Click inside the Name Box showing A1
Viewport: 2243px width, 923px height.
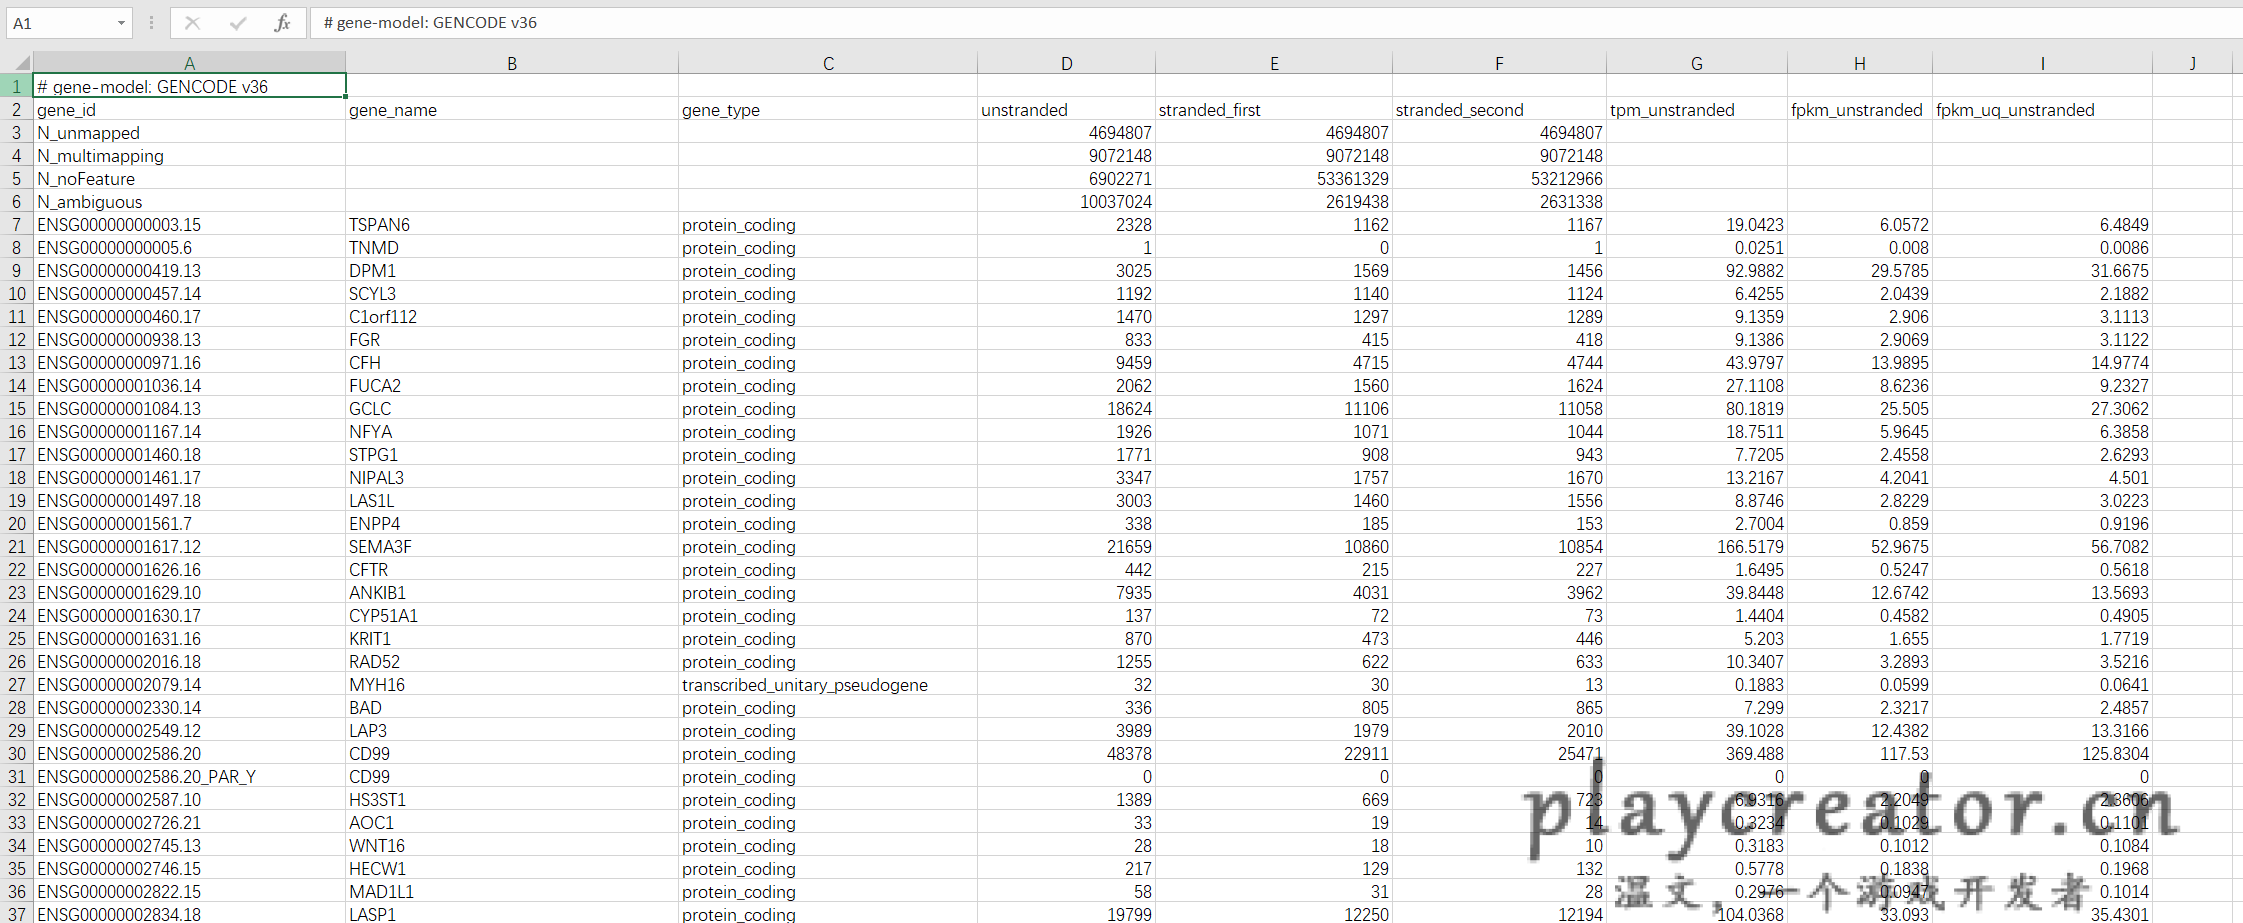(x=60, y=23)
